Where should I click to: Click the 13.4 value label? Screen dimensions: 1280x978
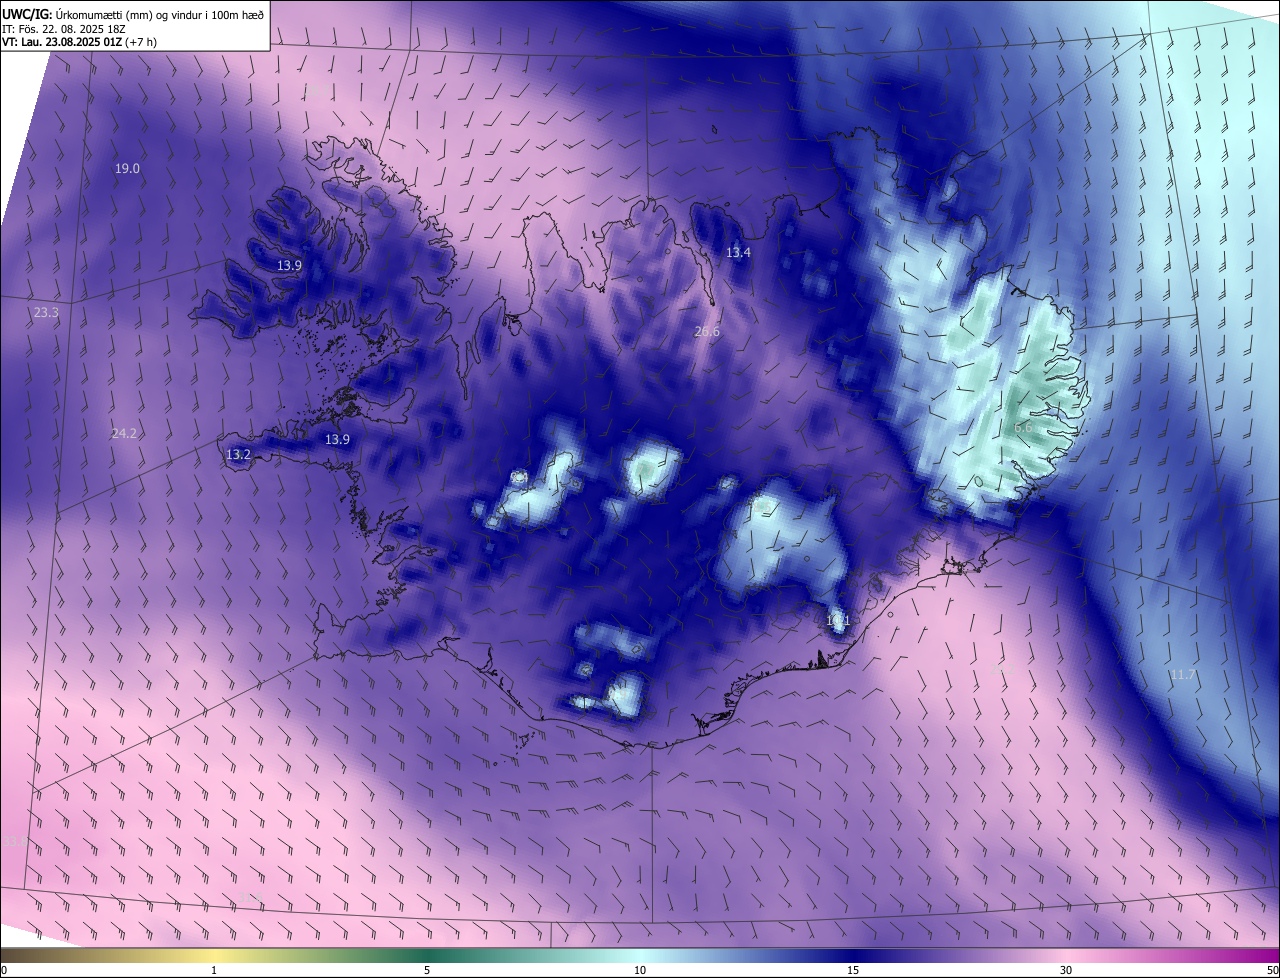pos(738,253)
